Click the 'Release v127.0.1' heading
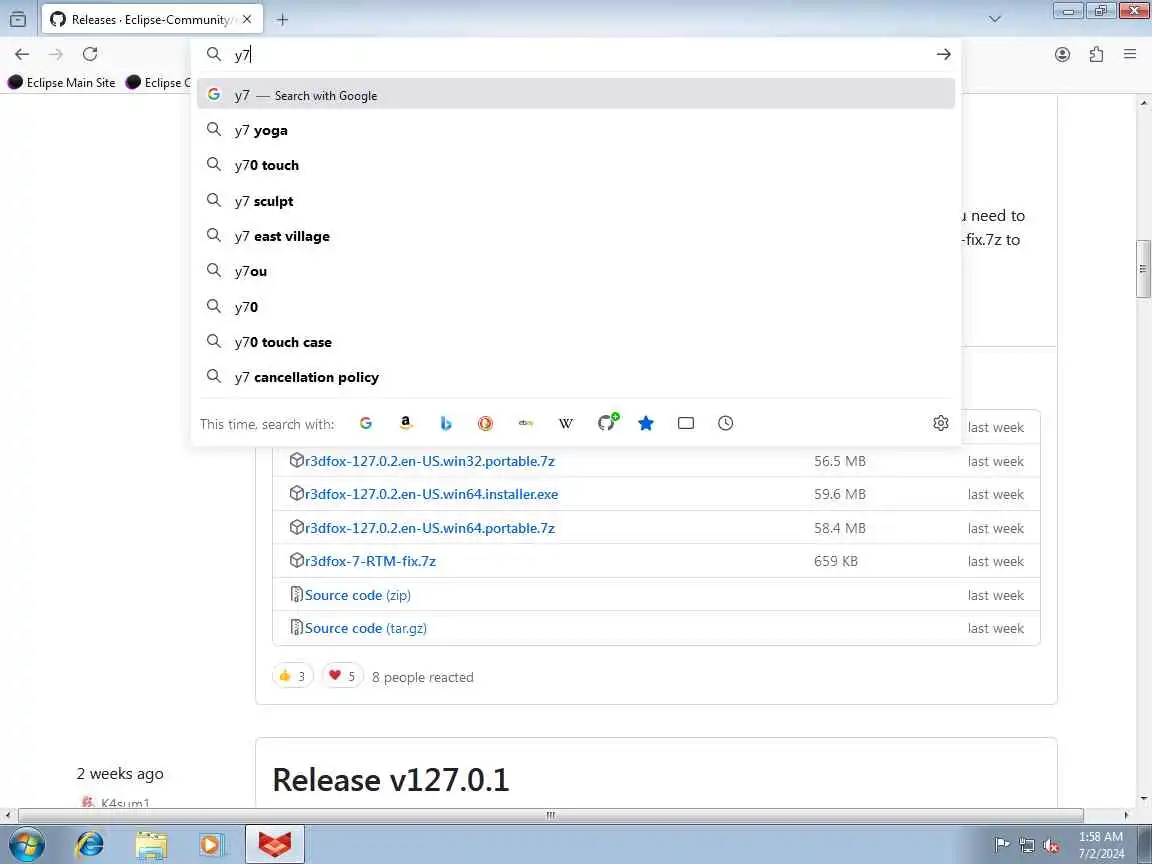Image resolution: width=1152 pixels, height=864 pixels. tap(390, 780)
